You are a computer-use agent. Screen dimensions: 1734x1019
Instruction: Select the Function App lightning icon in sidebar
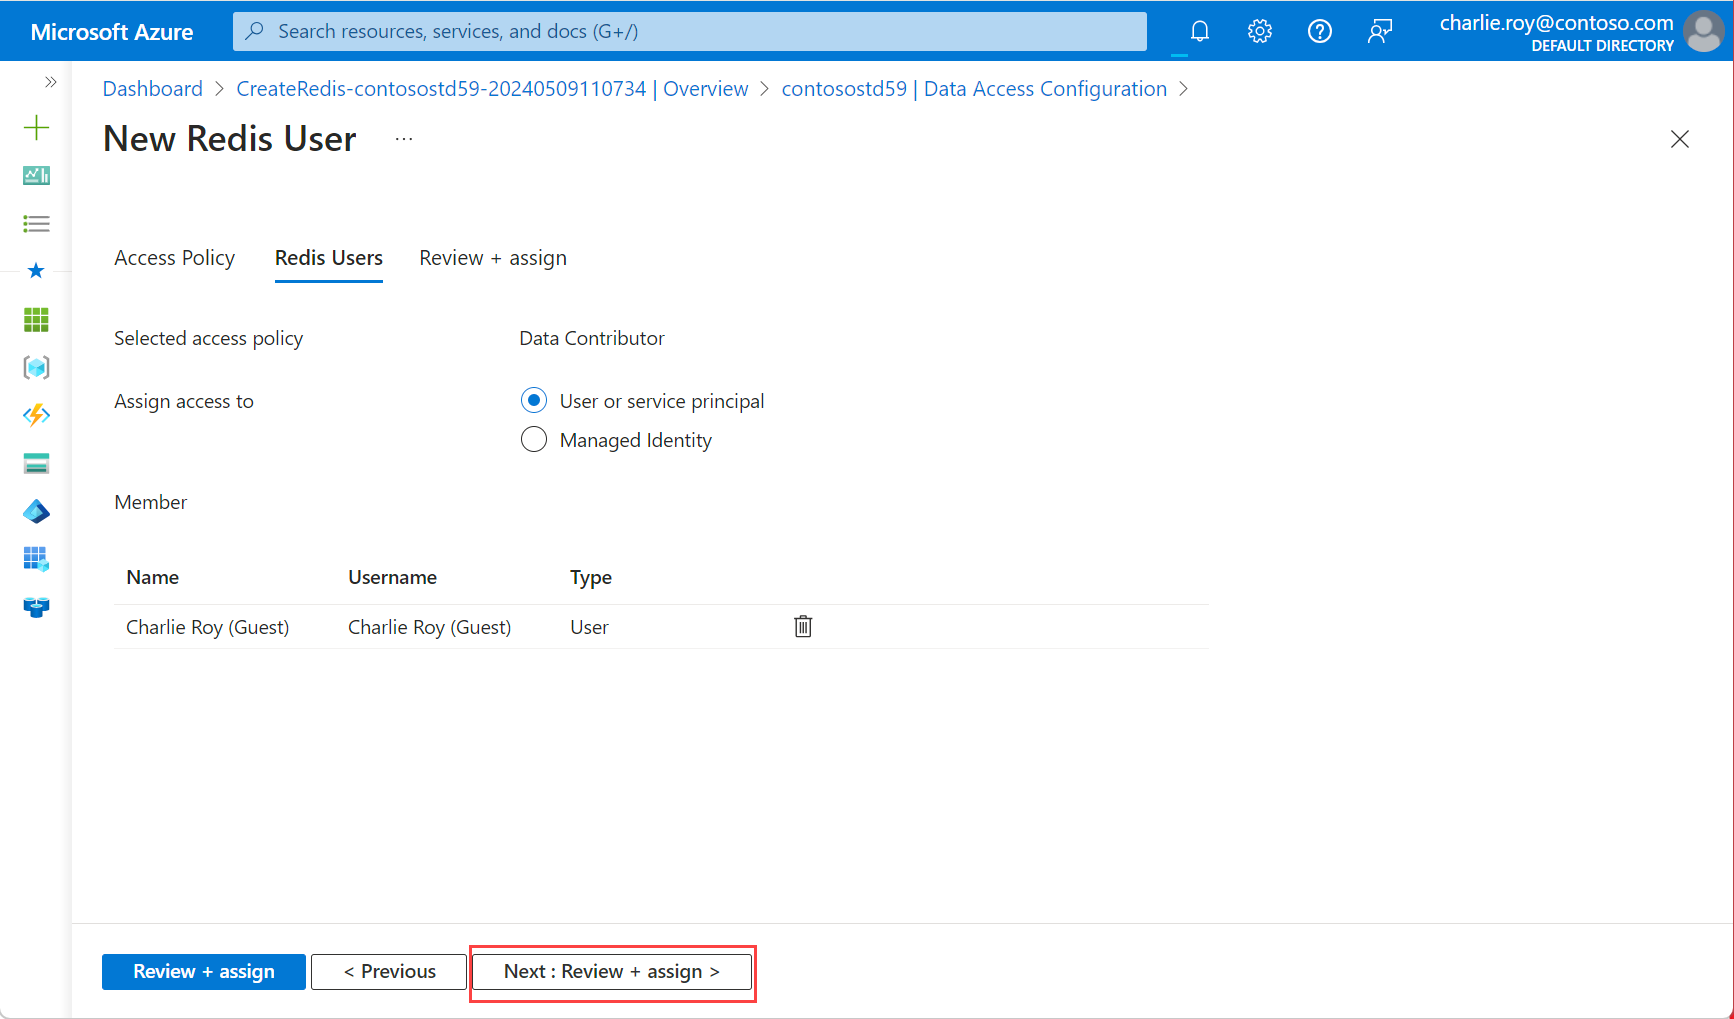point(36,415)
